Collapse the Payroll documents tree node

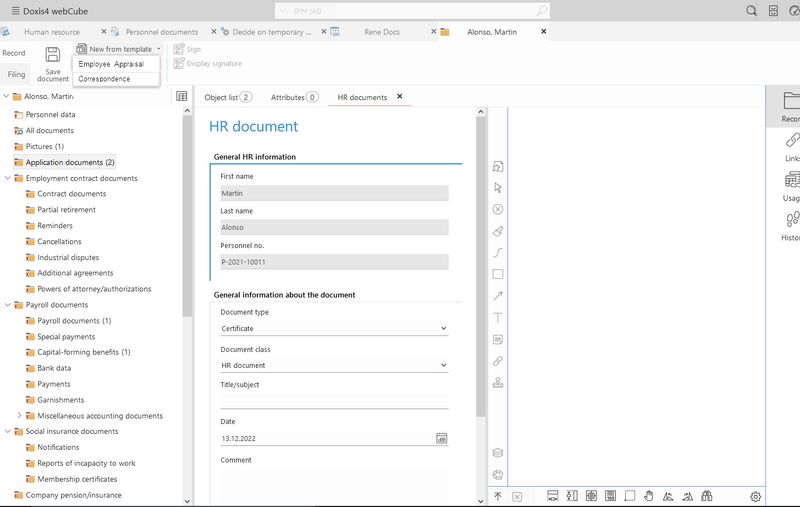pos(7,305)
